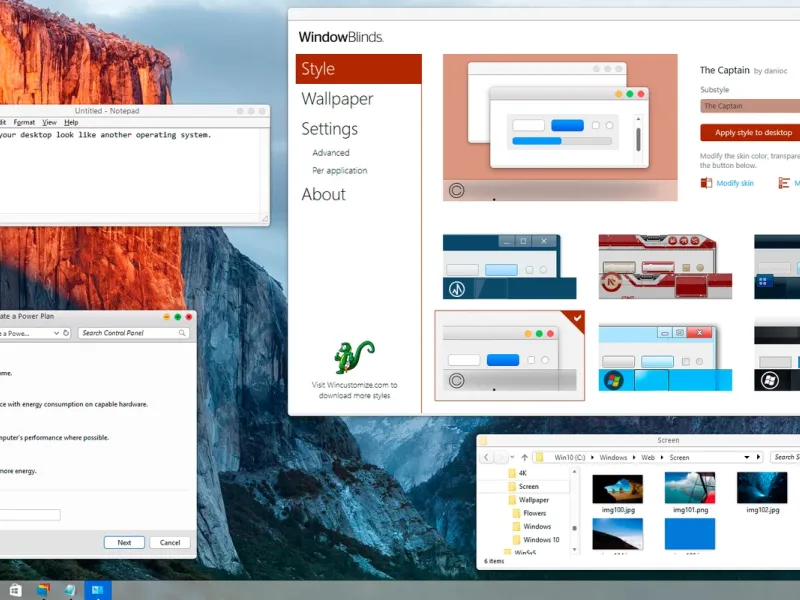Click the highlighted blue taskbar app icon
The image size is (800, 600).
click(97, 590)
